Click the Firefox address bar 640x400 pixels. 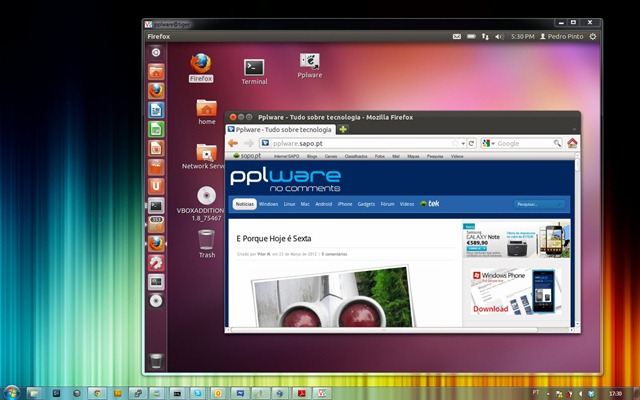(361, 143)
